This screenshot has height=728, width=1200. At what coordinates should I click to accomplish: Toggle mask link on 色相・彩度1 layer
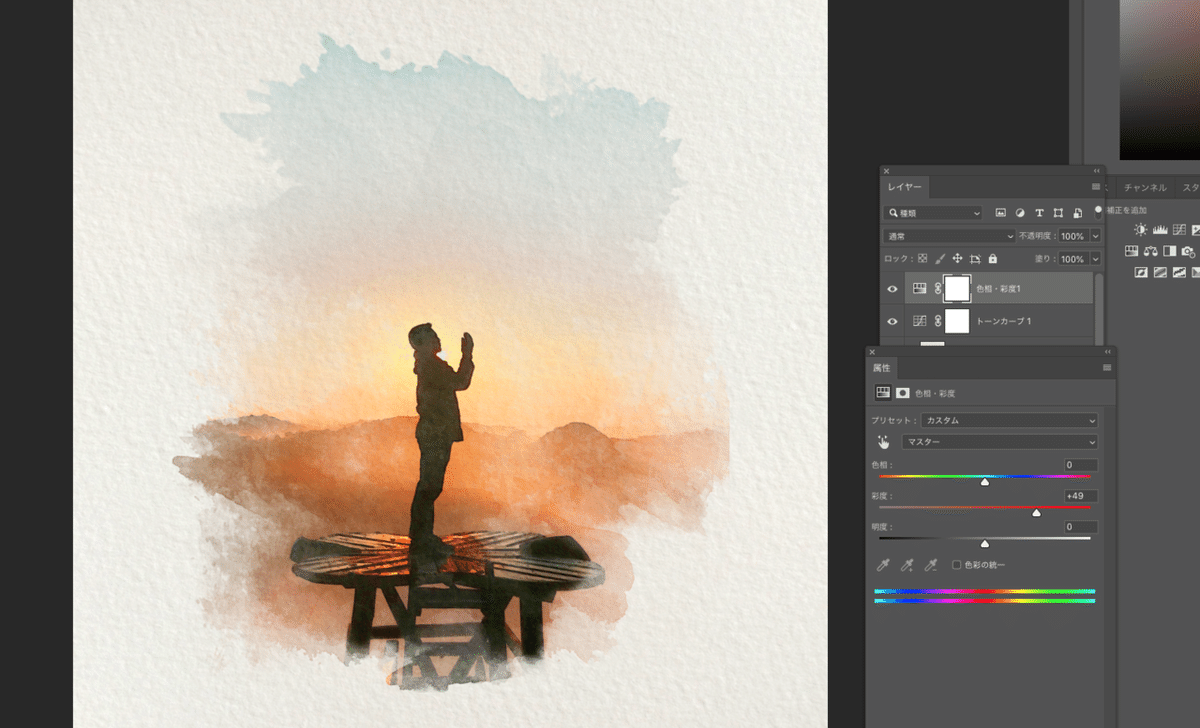tap(938, 288)
